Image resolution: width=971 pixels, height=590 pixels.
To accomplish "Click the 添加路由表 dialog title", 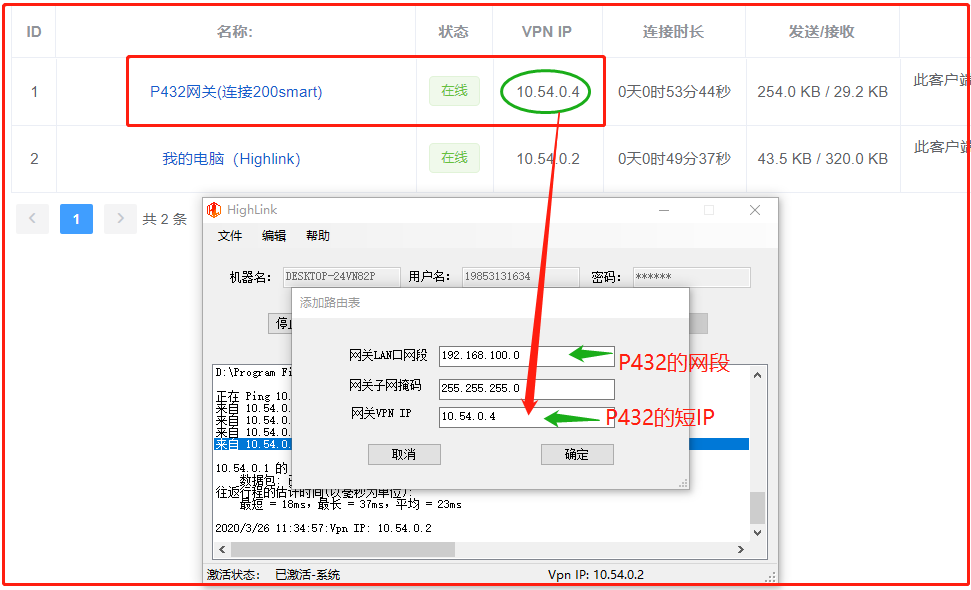I will (329, 303).
